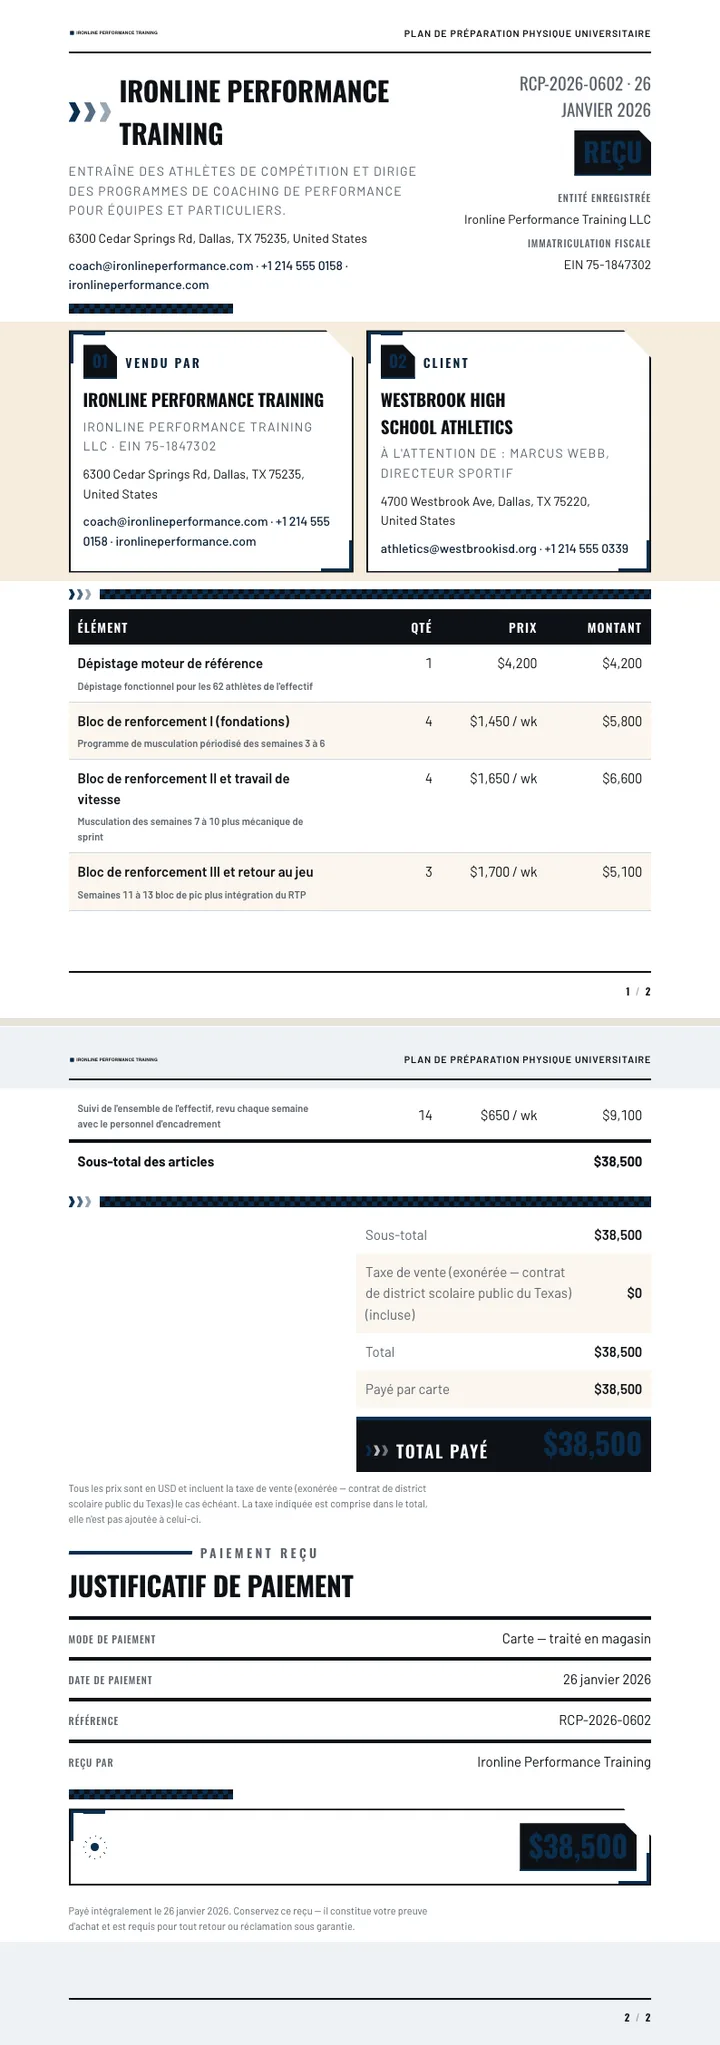Image resolution: width=720 pixels, height=2045 pixels.
Task: Click the $38,500 amount in the bottom stamp box
Action: point(578,1847)
